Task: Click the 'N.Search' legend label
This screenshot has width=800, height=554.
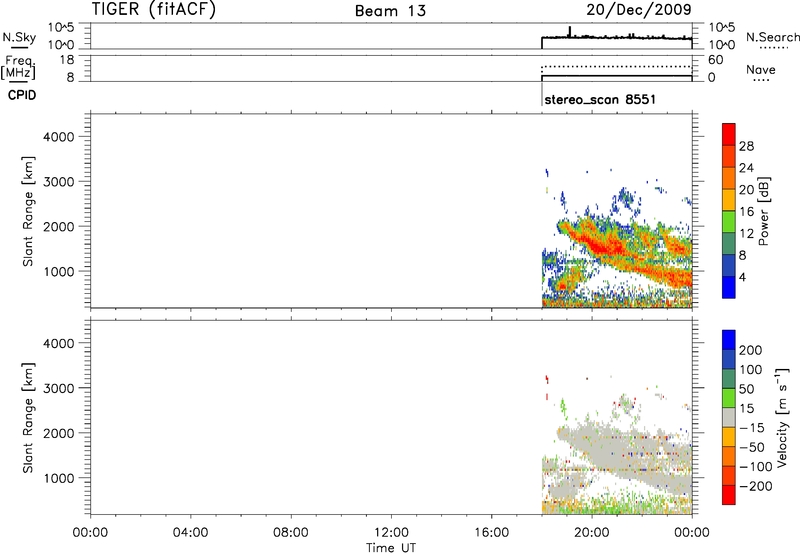Action: pos(772,37)
